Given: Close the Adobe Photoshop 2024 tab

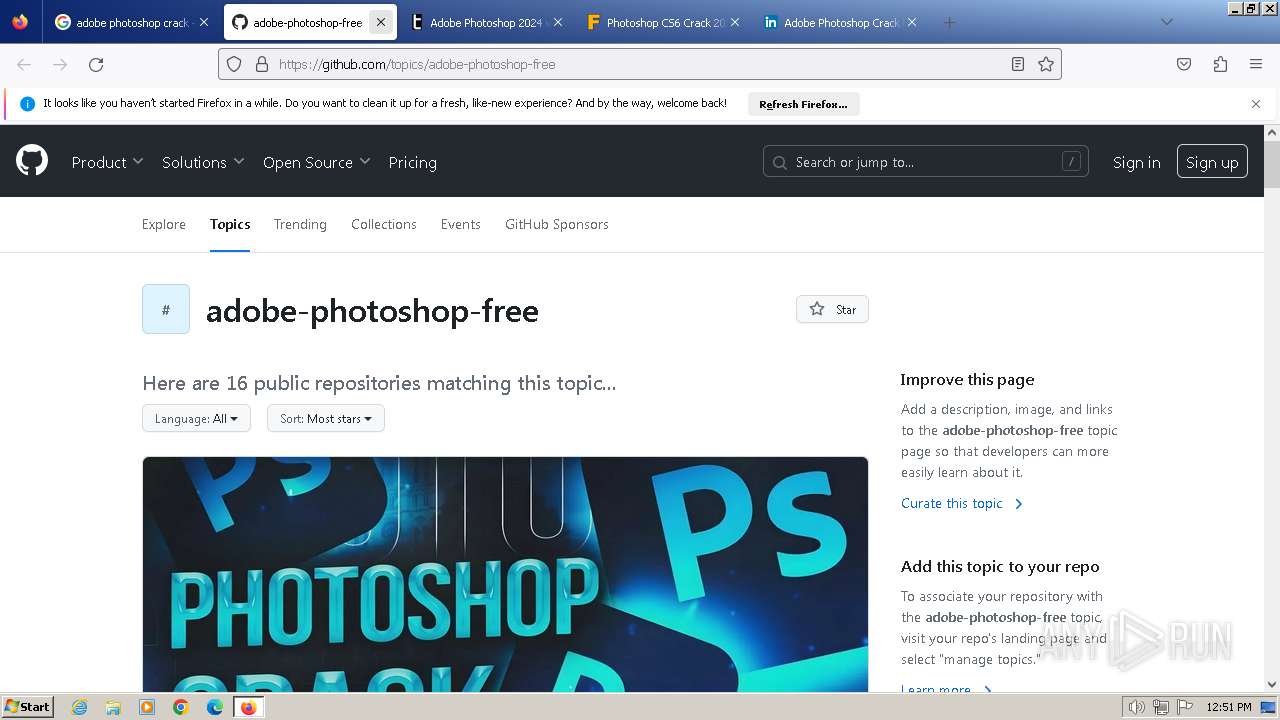Looking at the screenshot, I should point(557,22).
